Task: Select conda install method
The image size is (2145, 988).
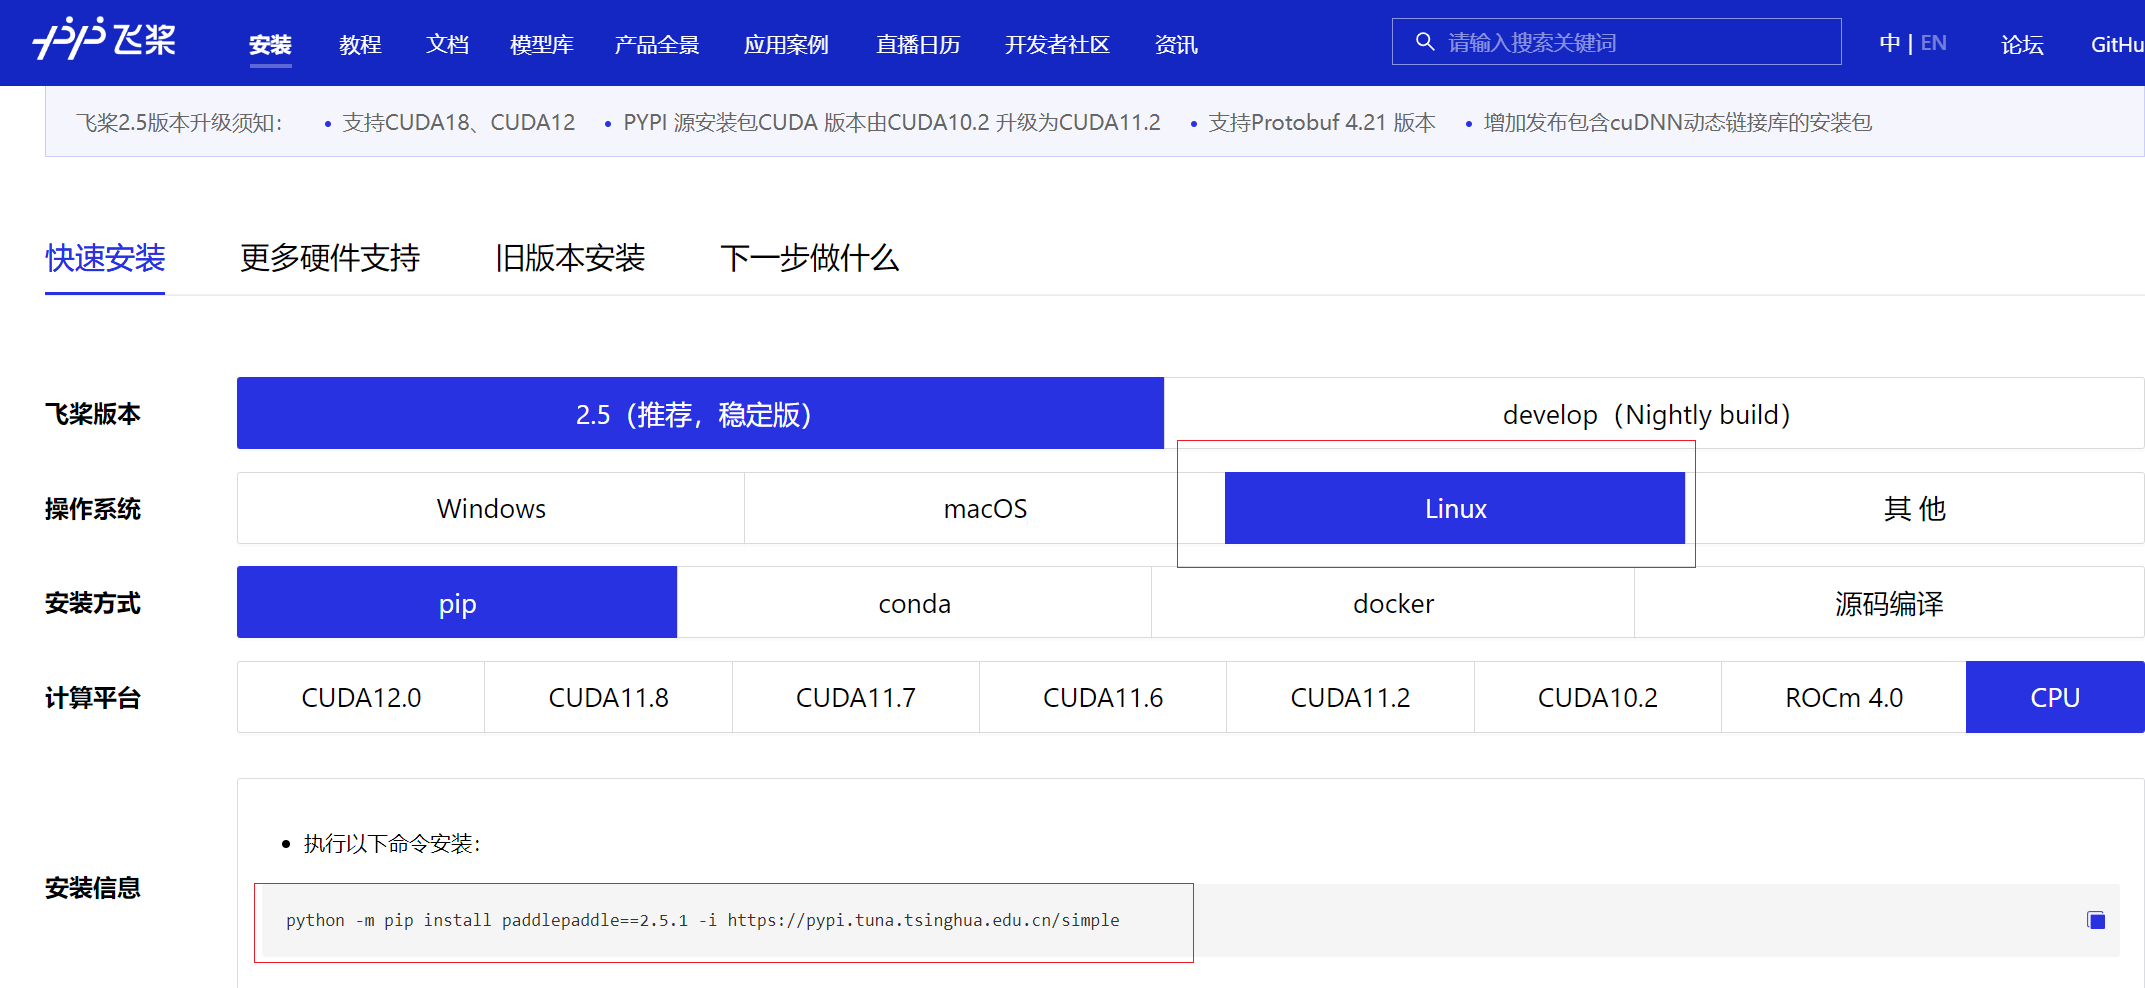Action: click(914, 602)
